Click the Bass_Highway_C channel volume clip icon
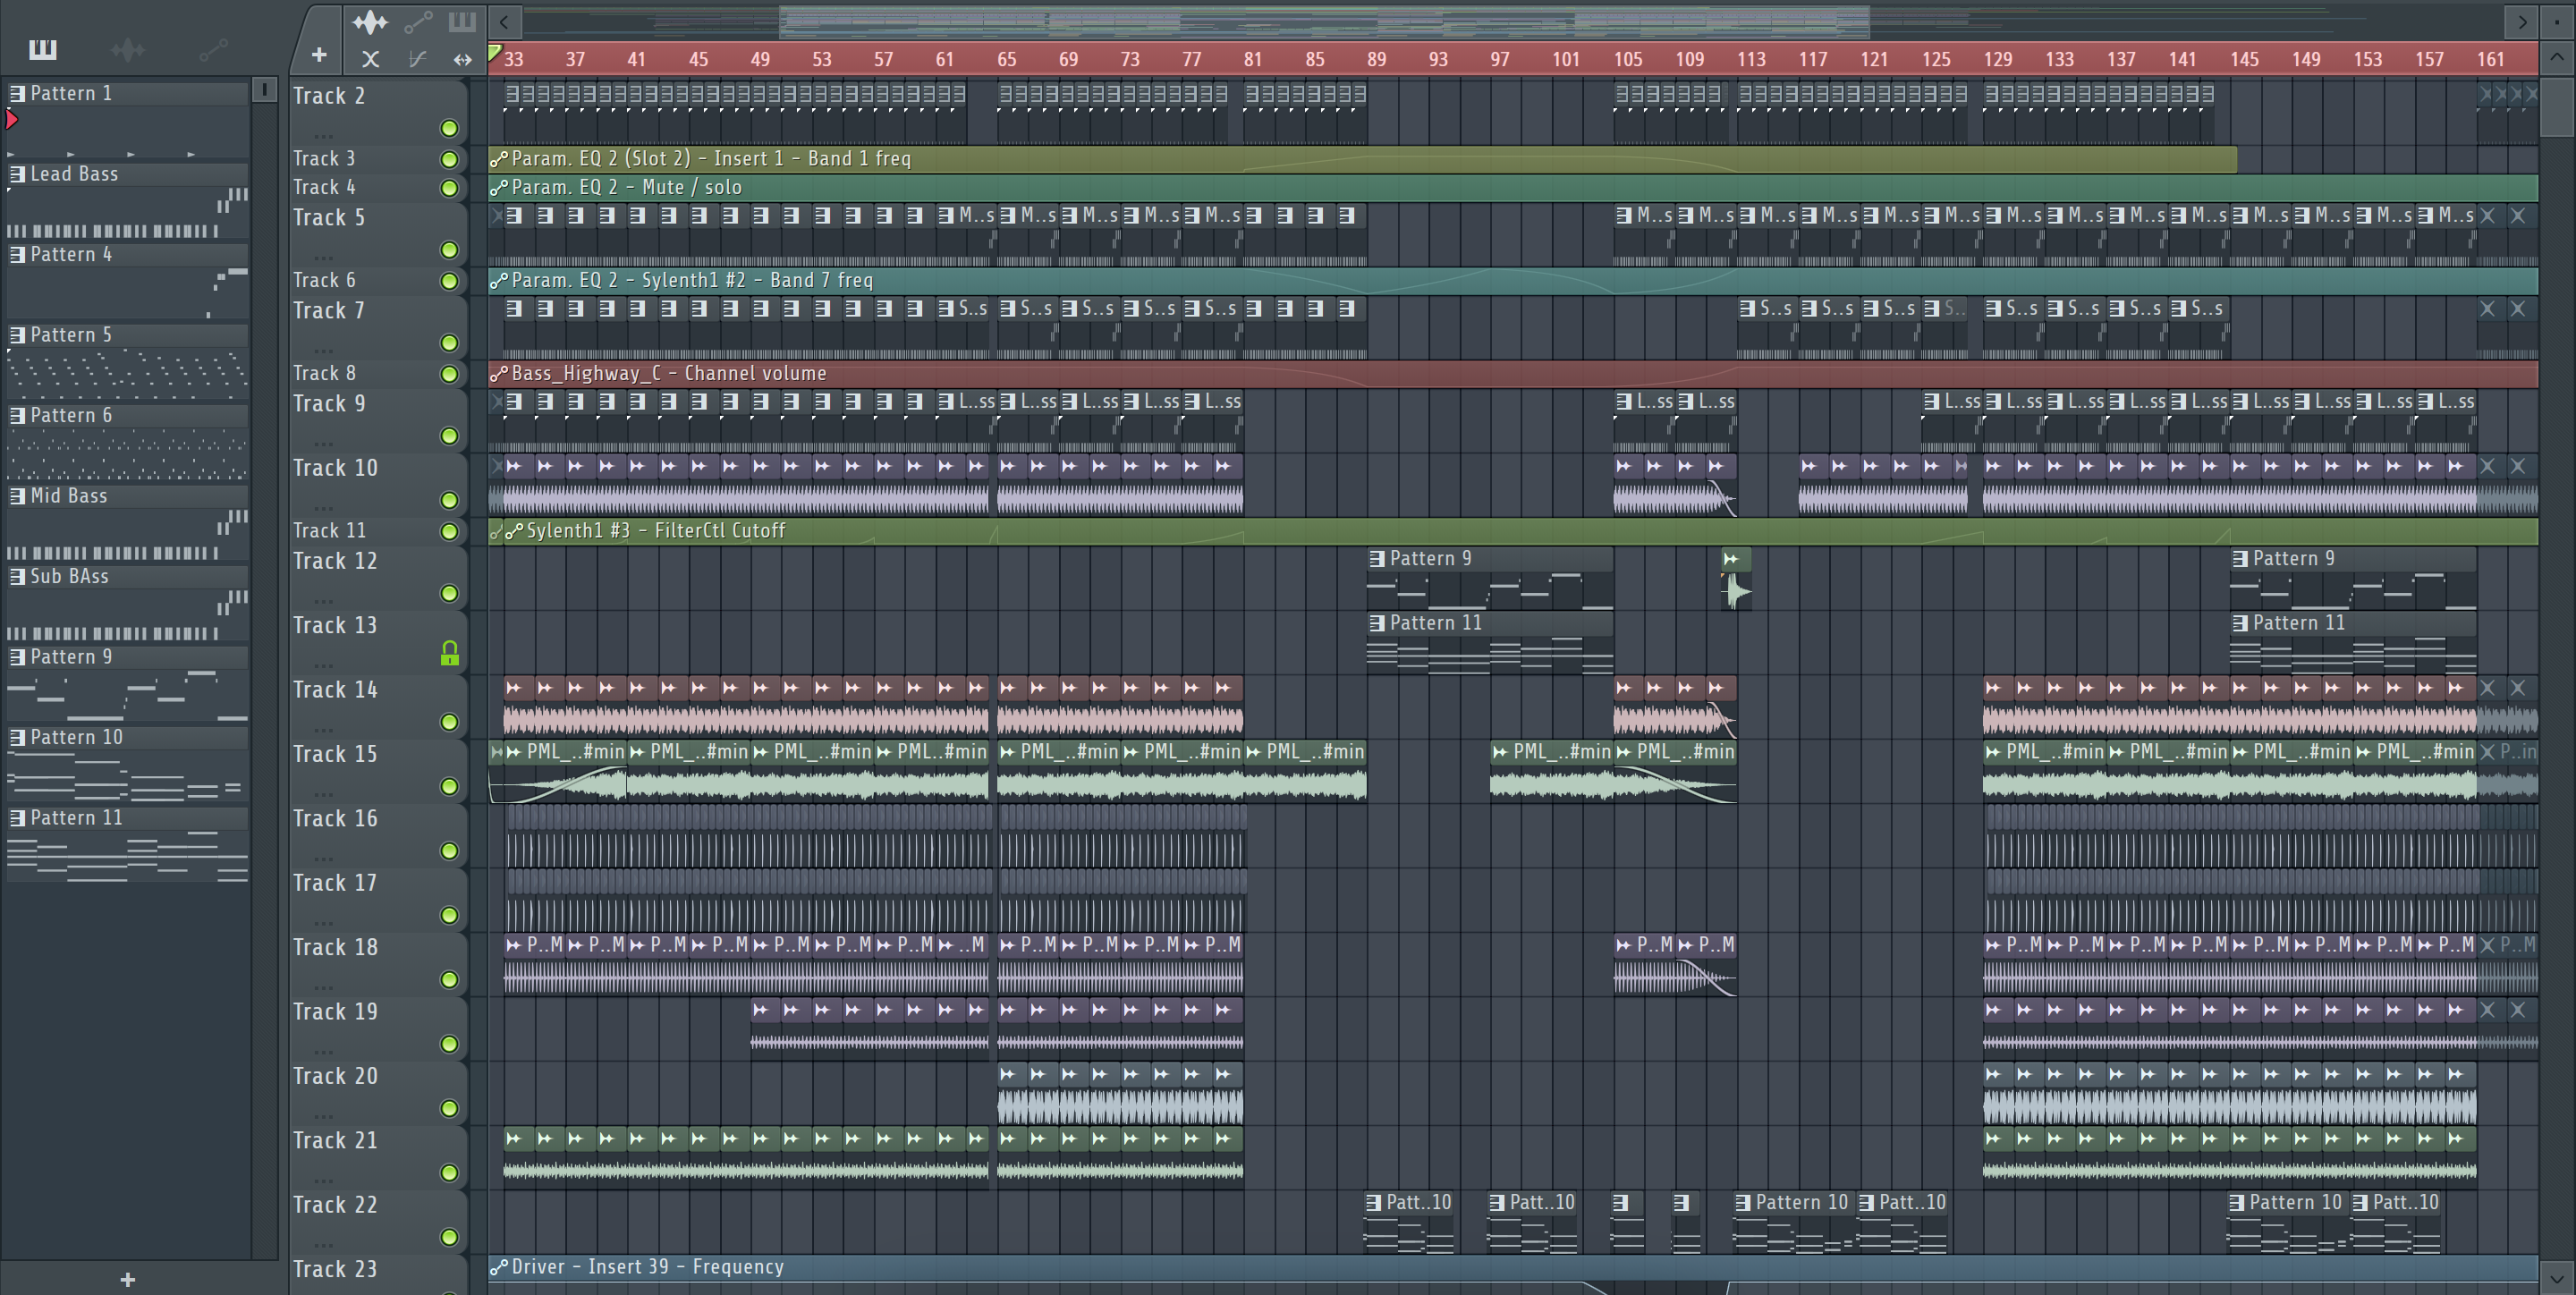Image resolution: width=2576 pixels, height=1295 pixels. (499, 373)
